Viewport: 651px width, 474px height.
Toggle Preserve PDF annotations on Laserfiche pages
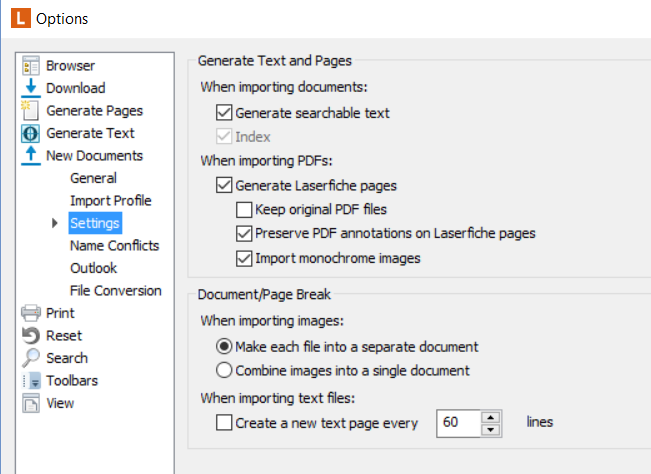coord(244,234)
